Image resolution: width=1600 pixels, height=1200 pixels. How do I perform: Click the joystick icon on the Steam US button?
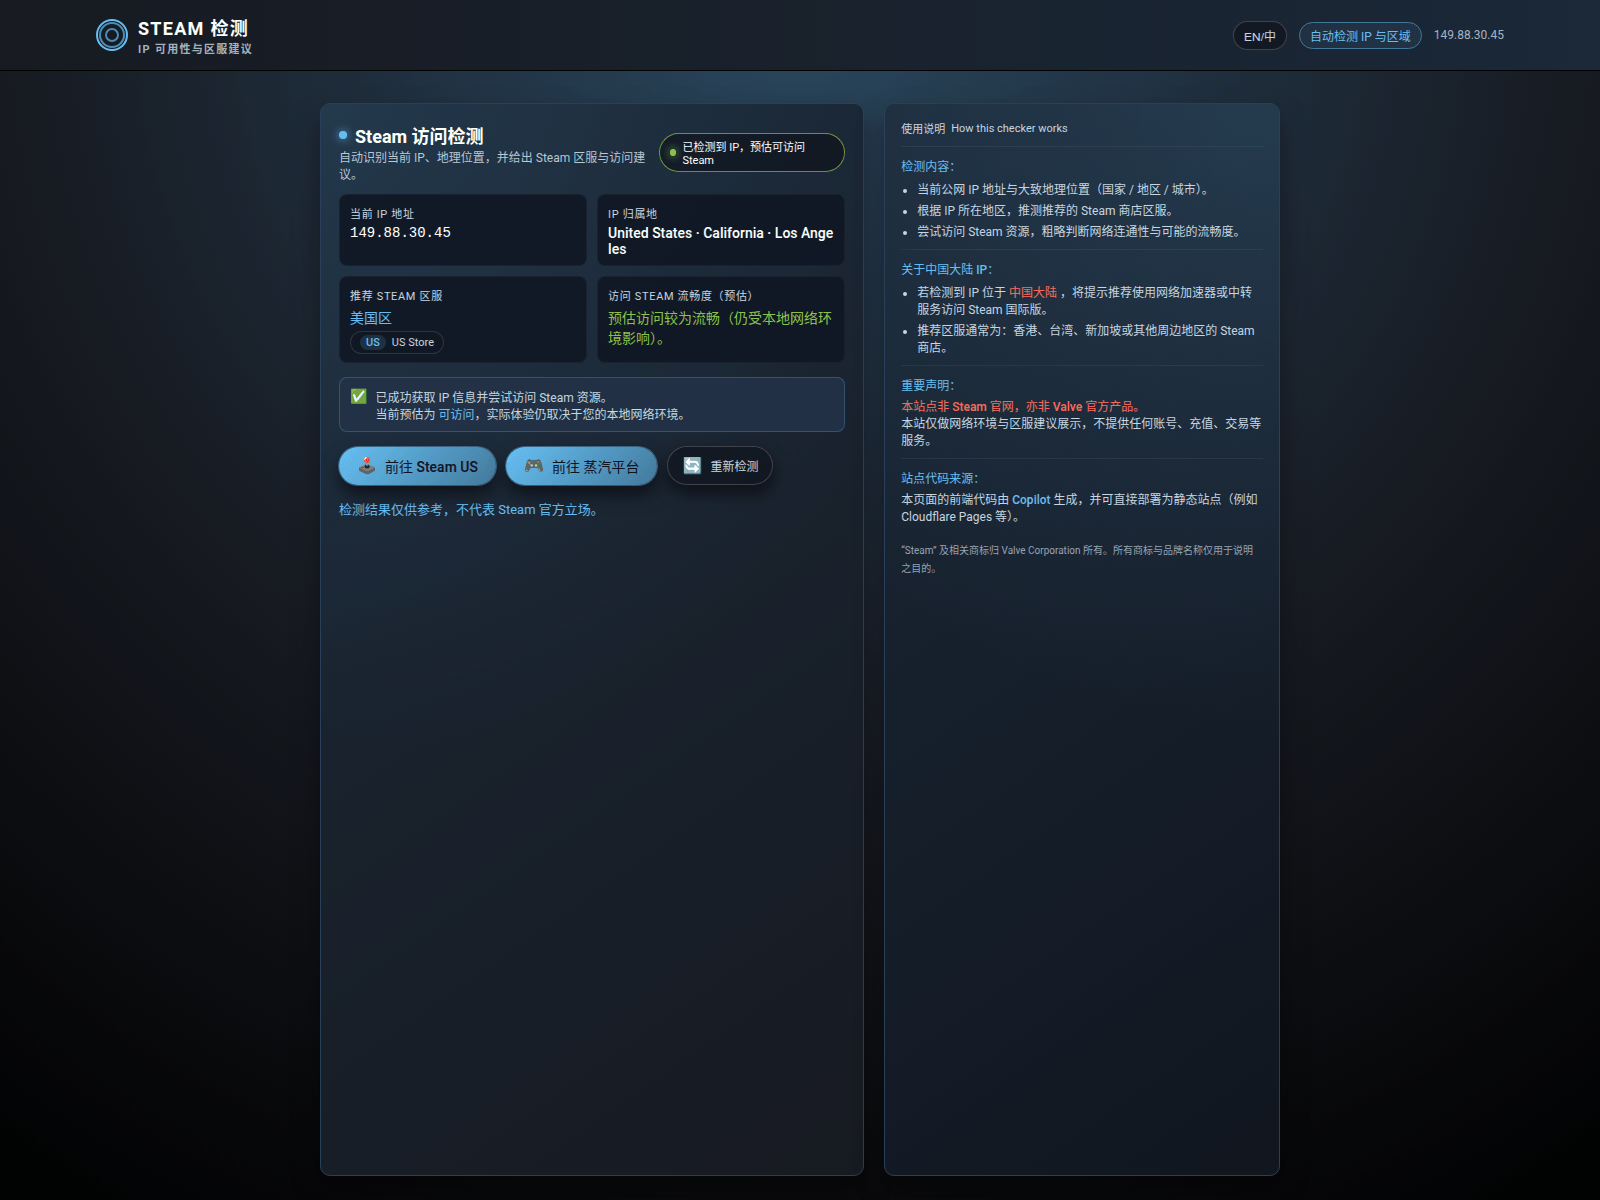[x=366, y=466]
